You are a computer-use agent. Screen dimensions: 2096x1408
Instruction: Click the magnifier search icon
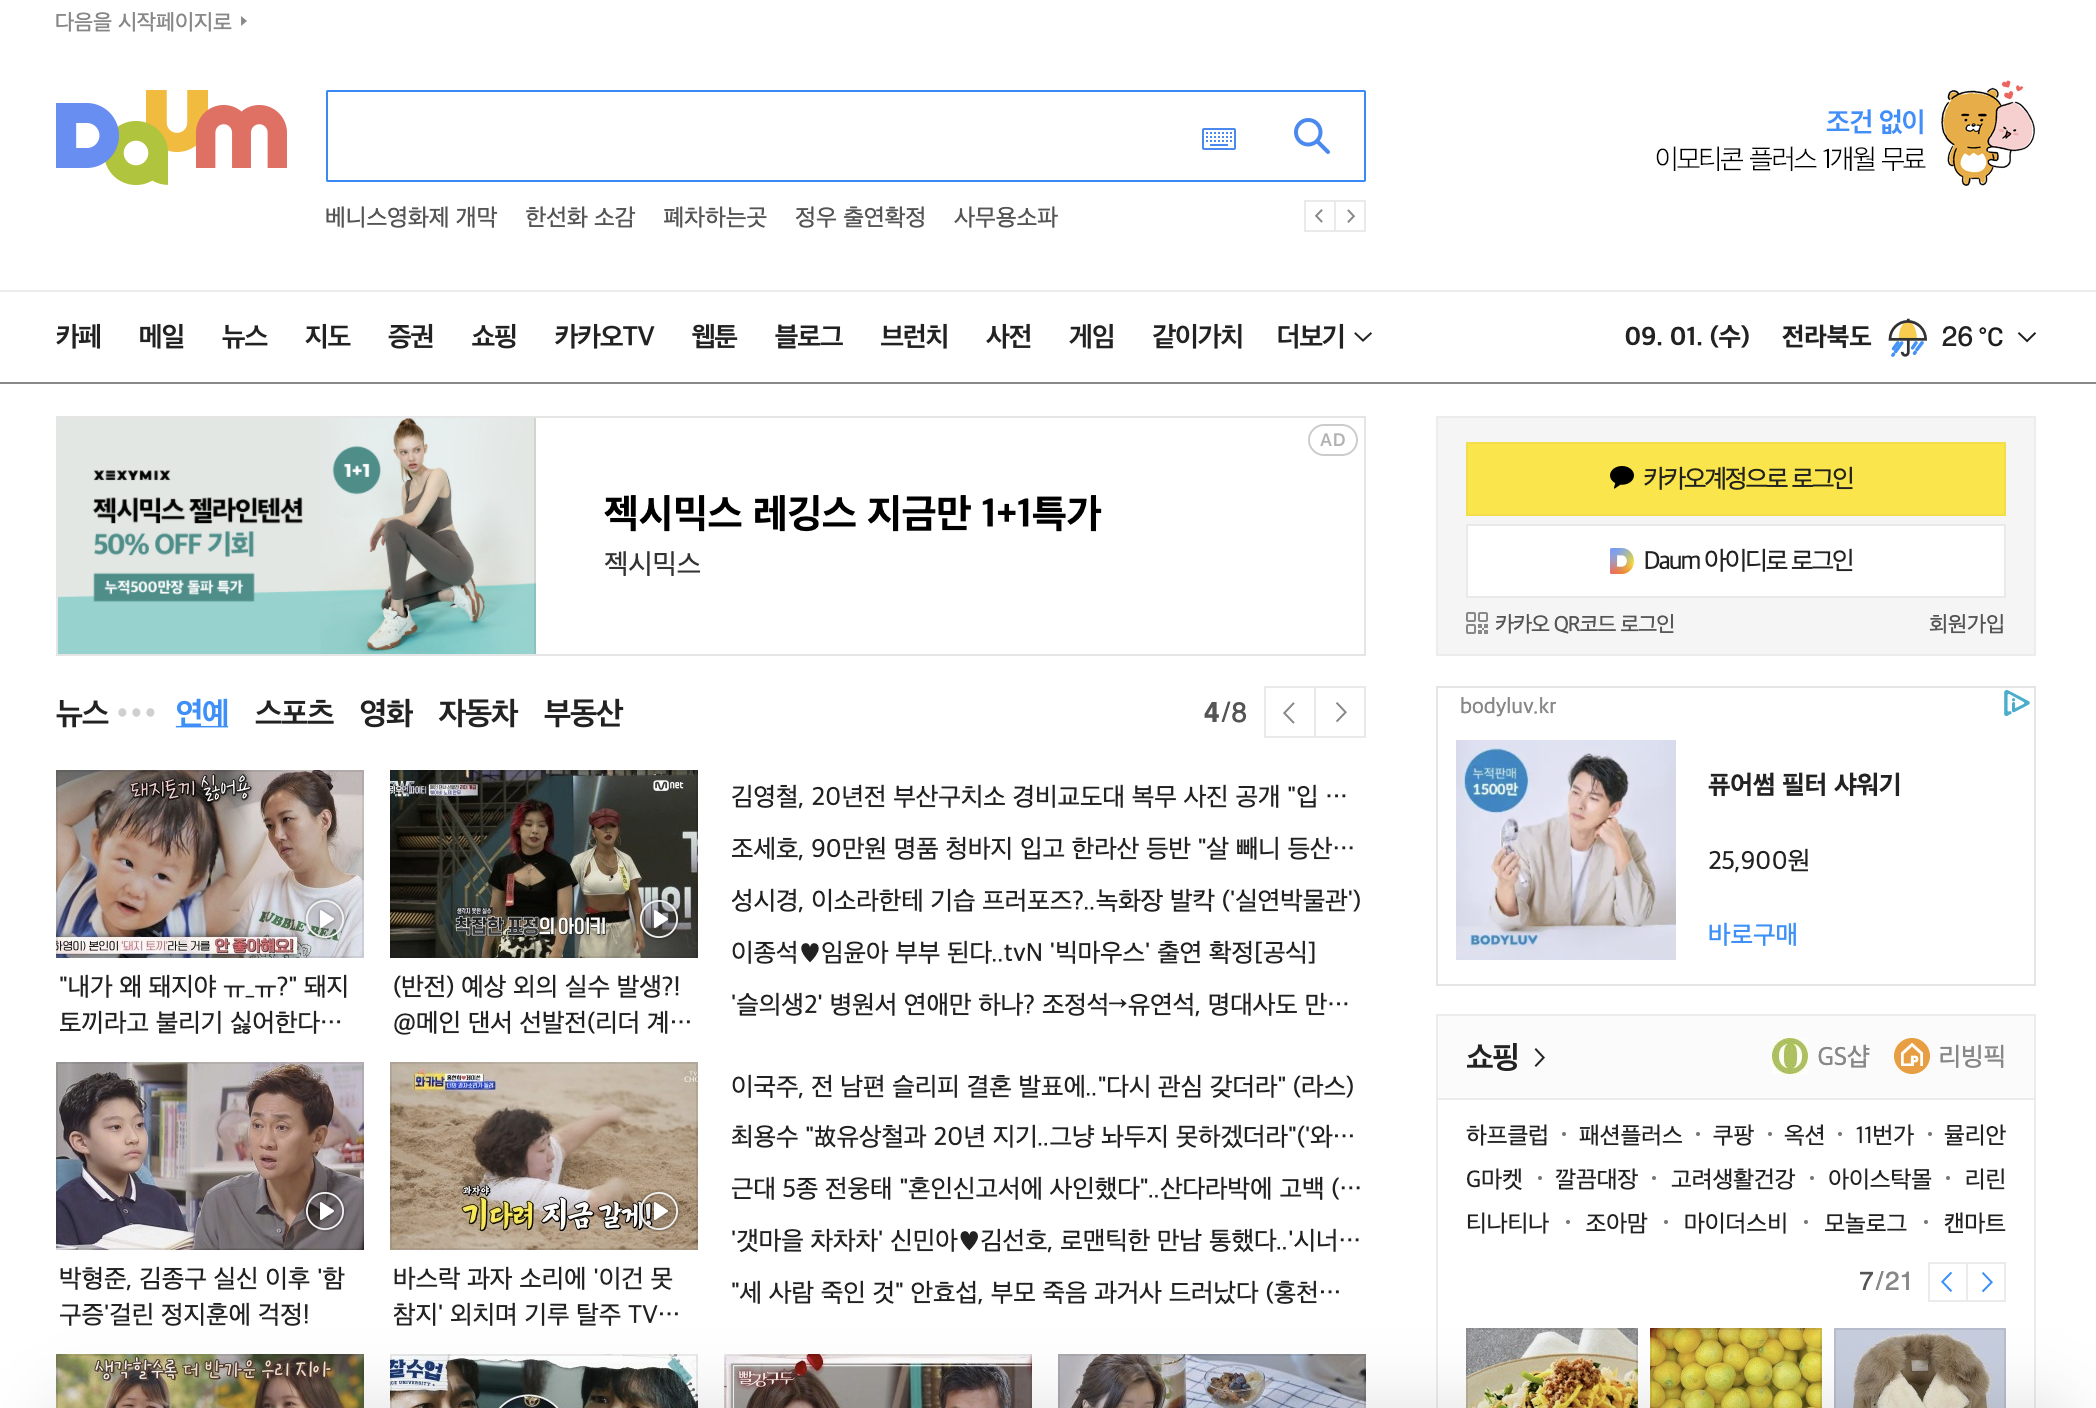click(x=1310, y=136)
